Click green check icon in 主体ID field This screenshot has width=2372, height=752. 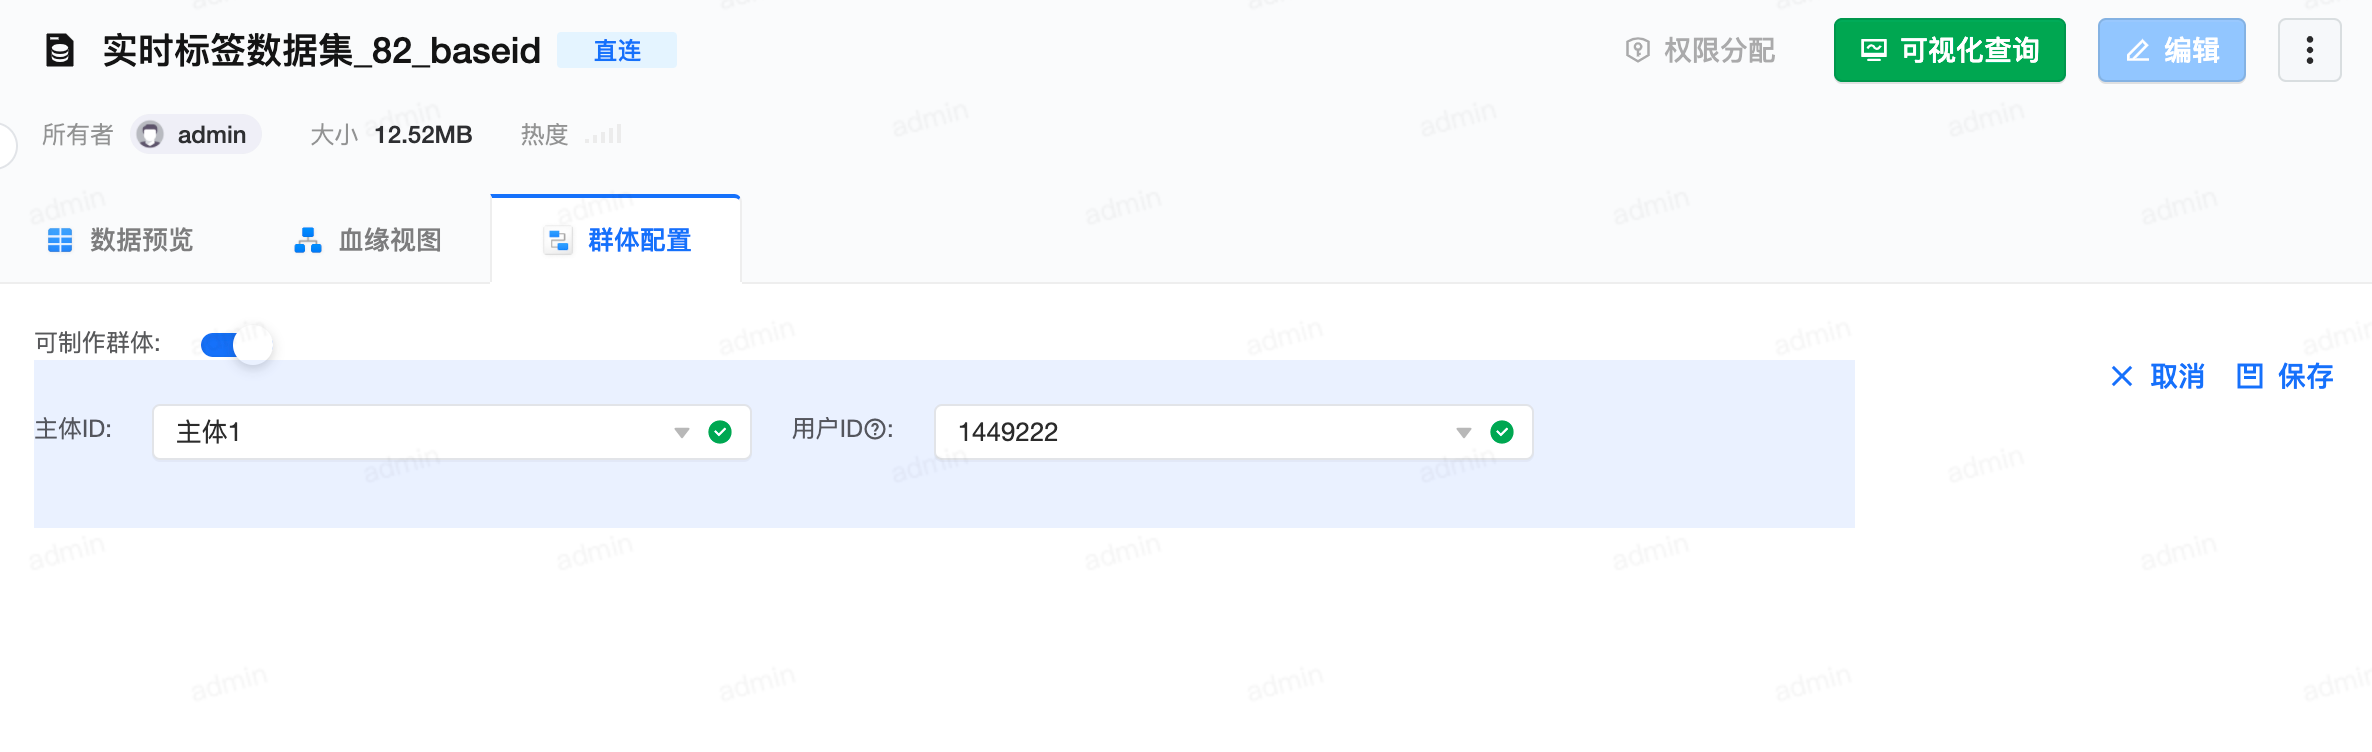coord(720,432)
